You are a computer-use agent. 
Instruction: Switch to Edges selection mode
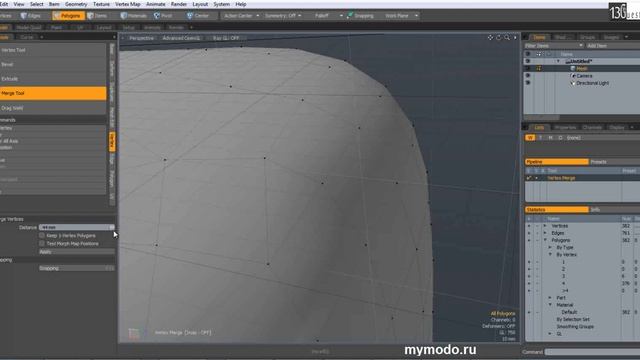(31, 16)
